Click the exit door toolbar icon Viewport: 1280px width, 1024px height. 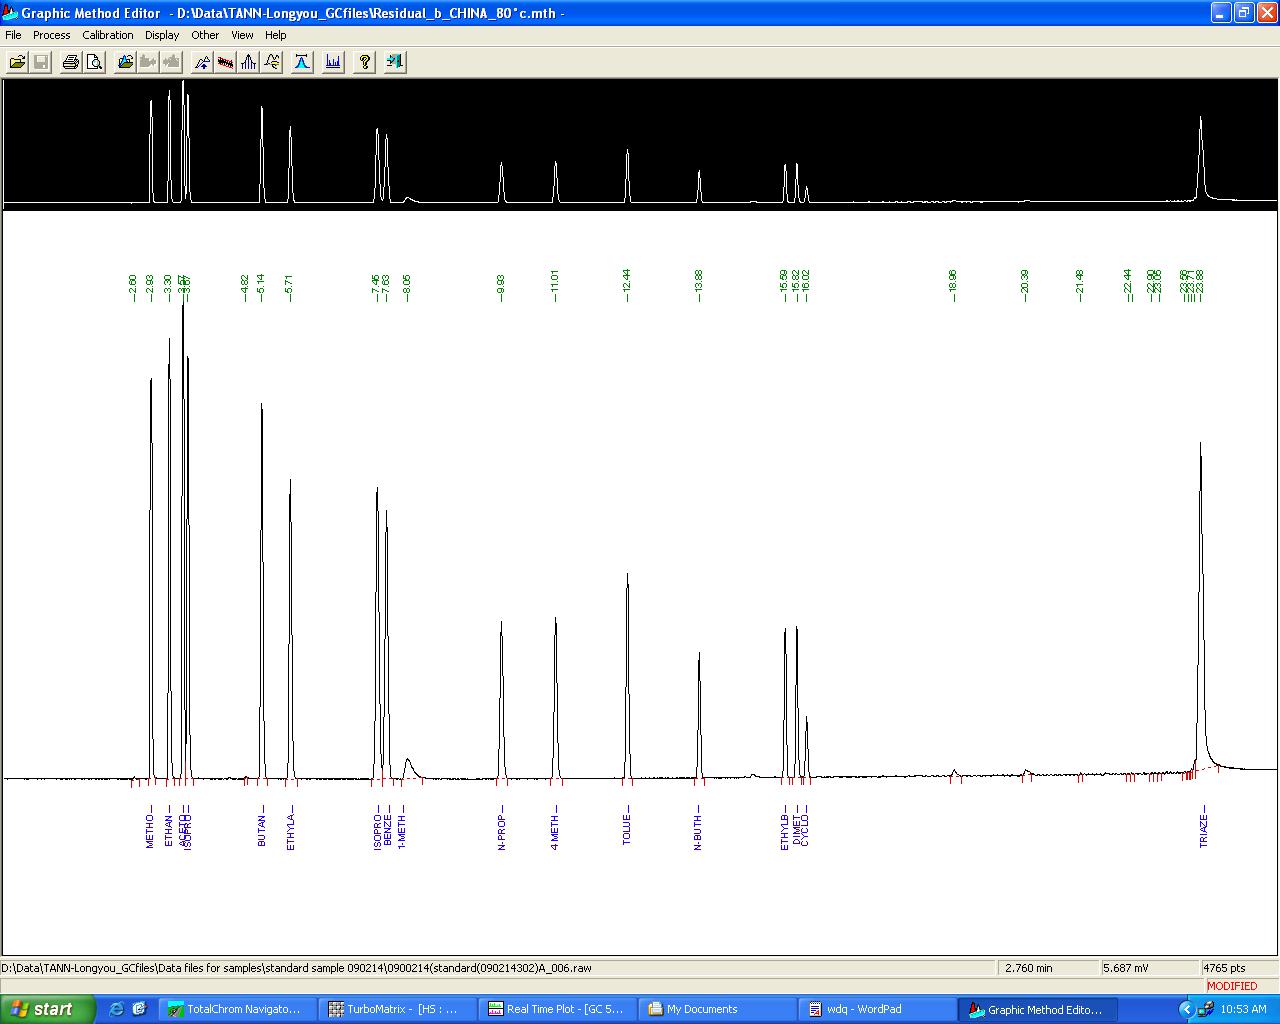395,62
